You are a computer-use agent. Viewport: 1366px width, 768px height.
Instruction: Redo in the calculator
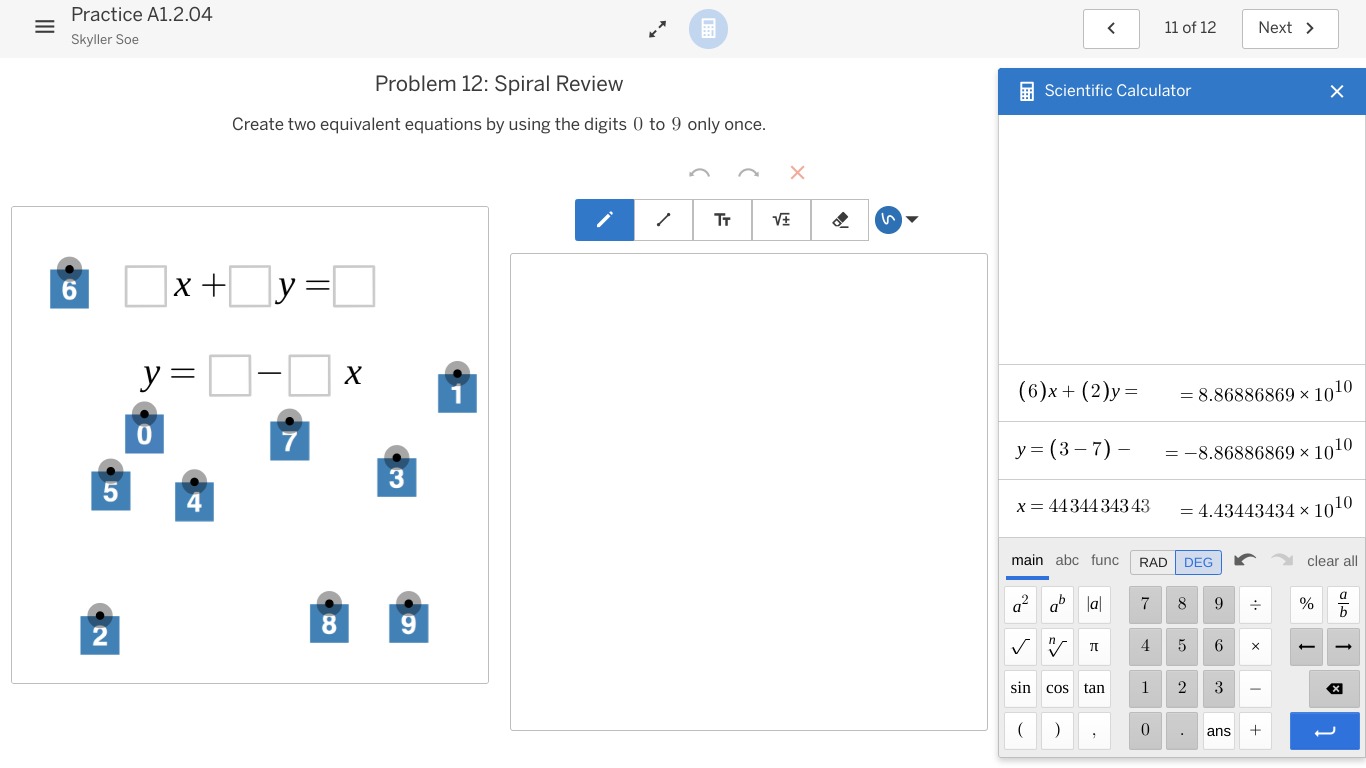pos(1282,560)
